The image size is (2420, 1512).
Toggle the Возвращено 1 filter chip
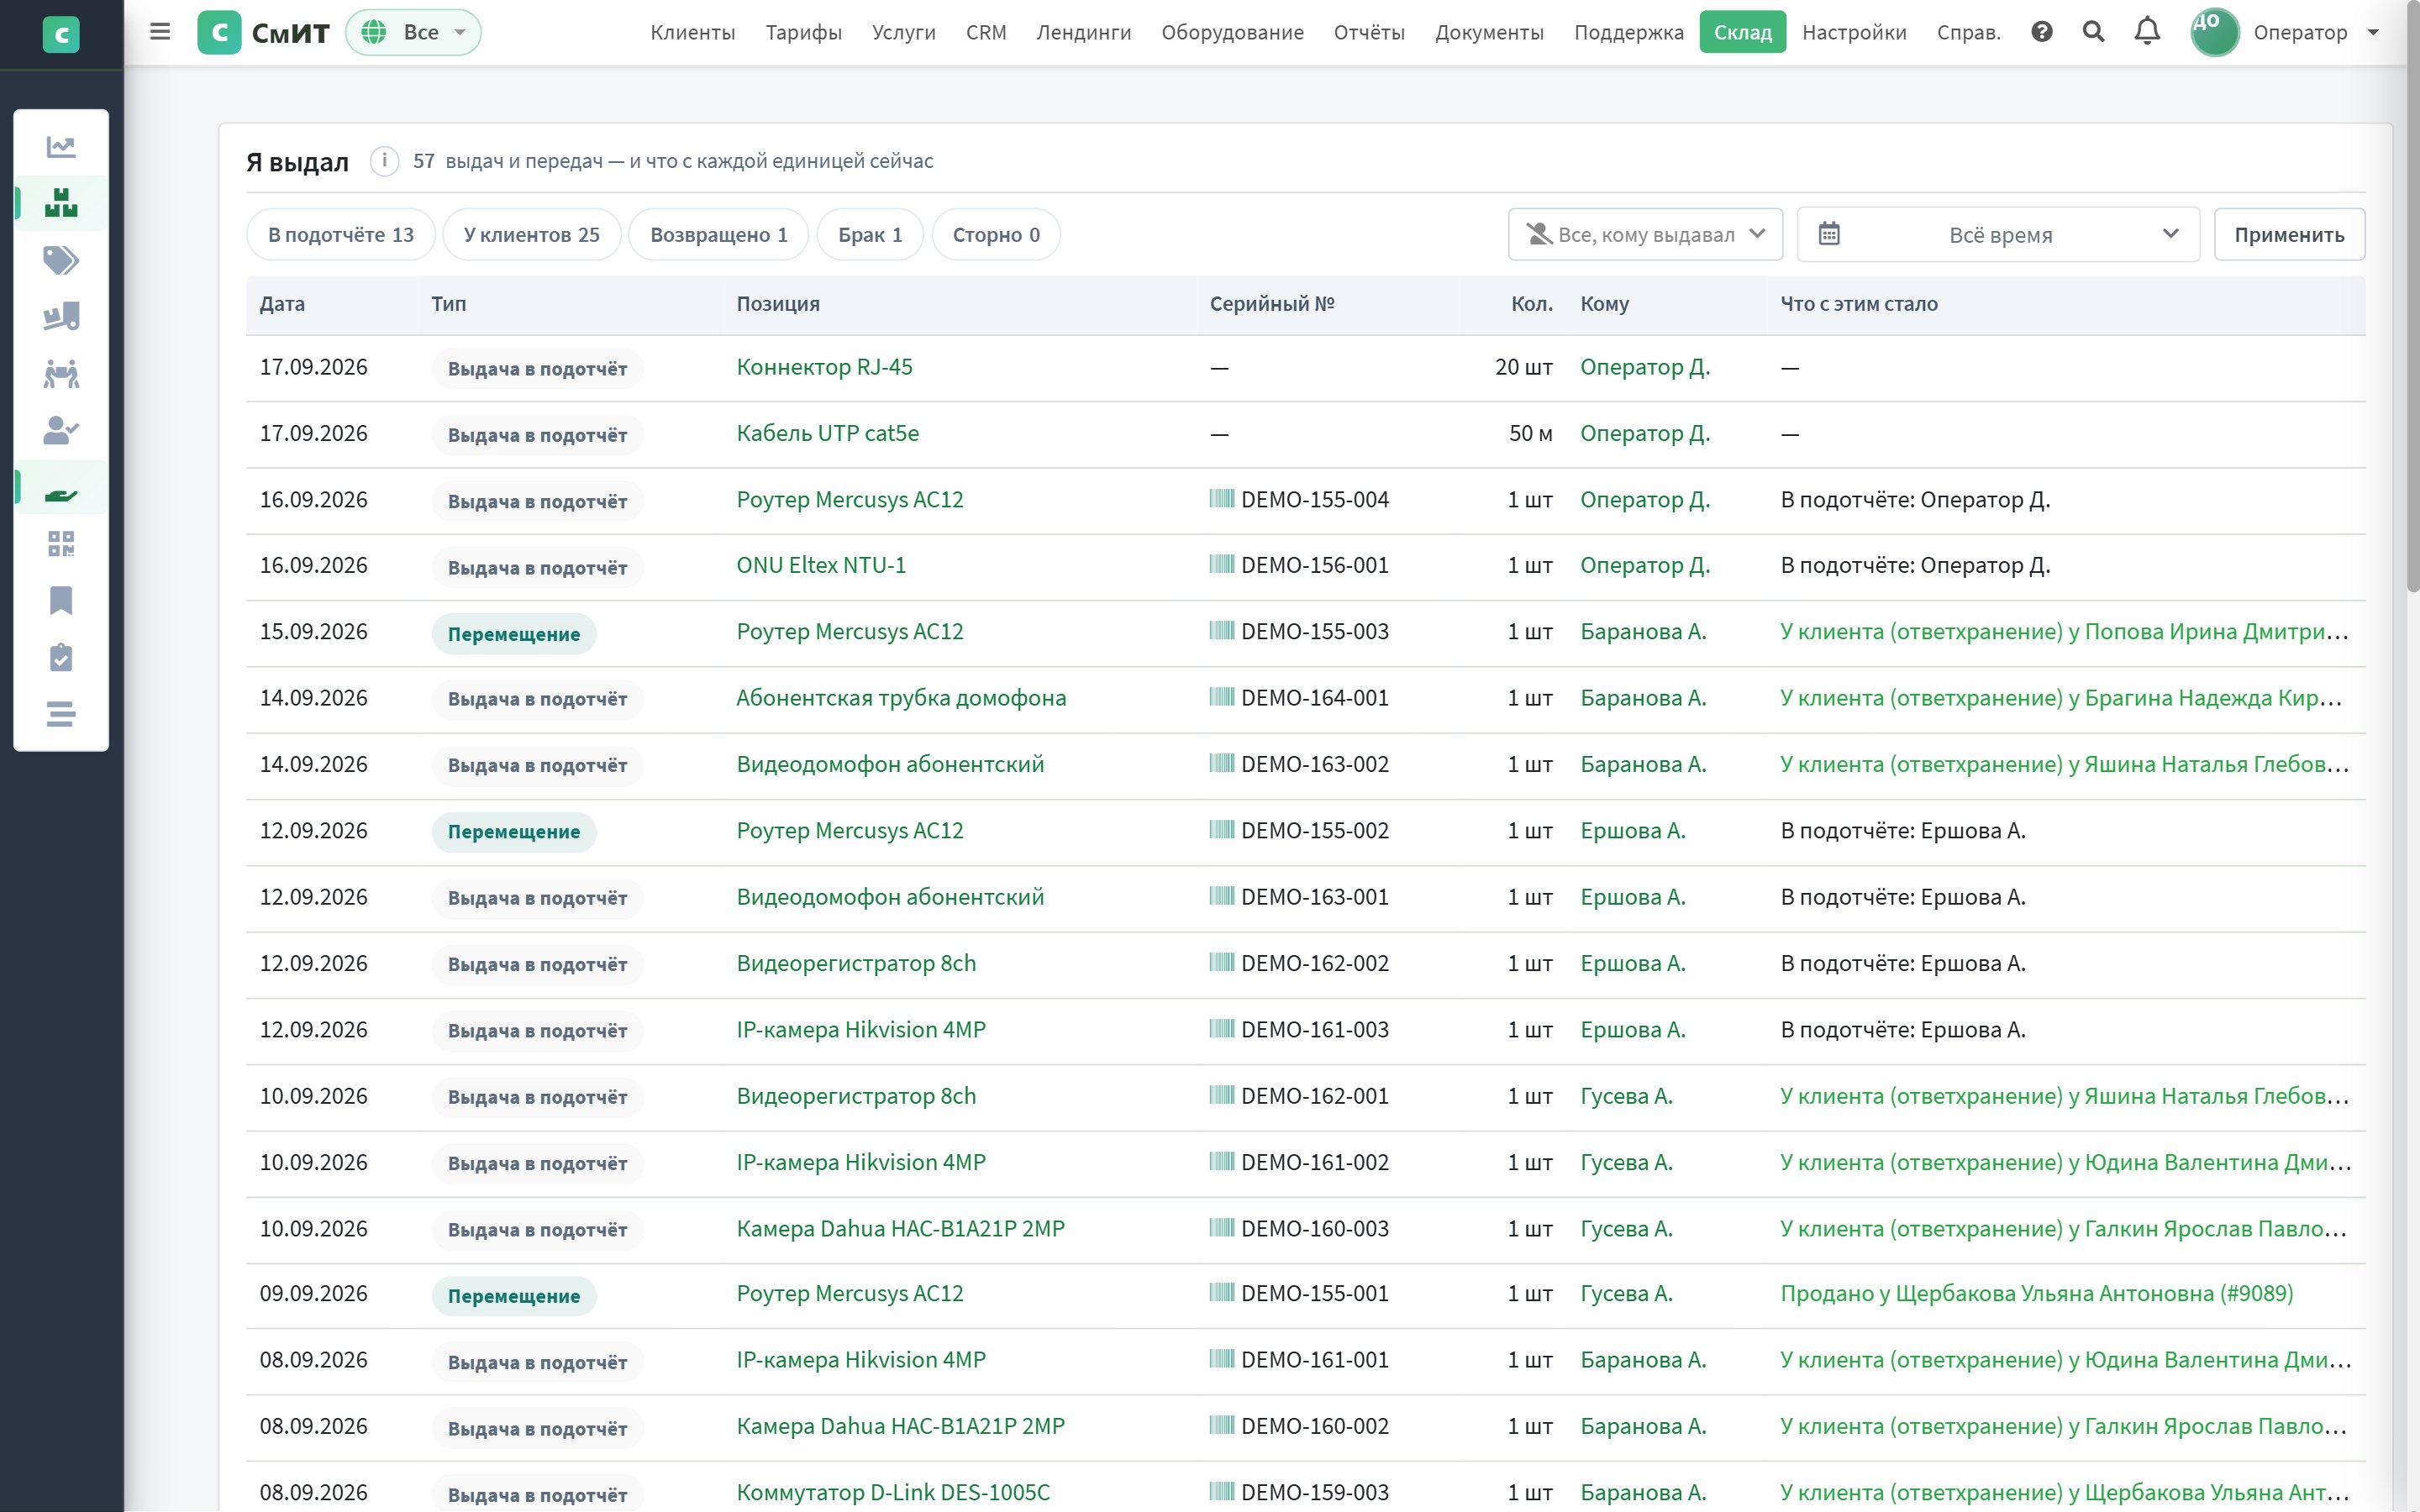719,235
